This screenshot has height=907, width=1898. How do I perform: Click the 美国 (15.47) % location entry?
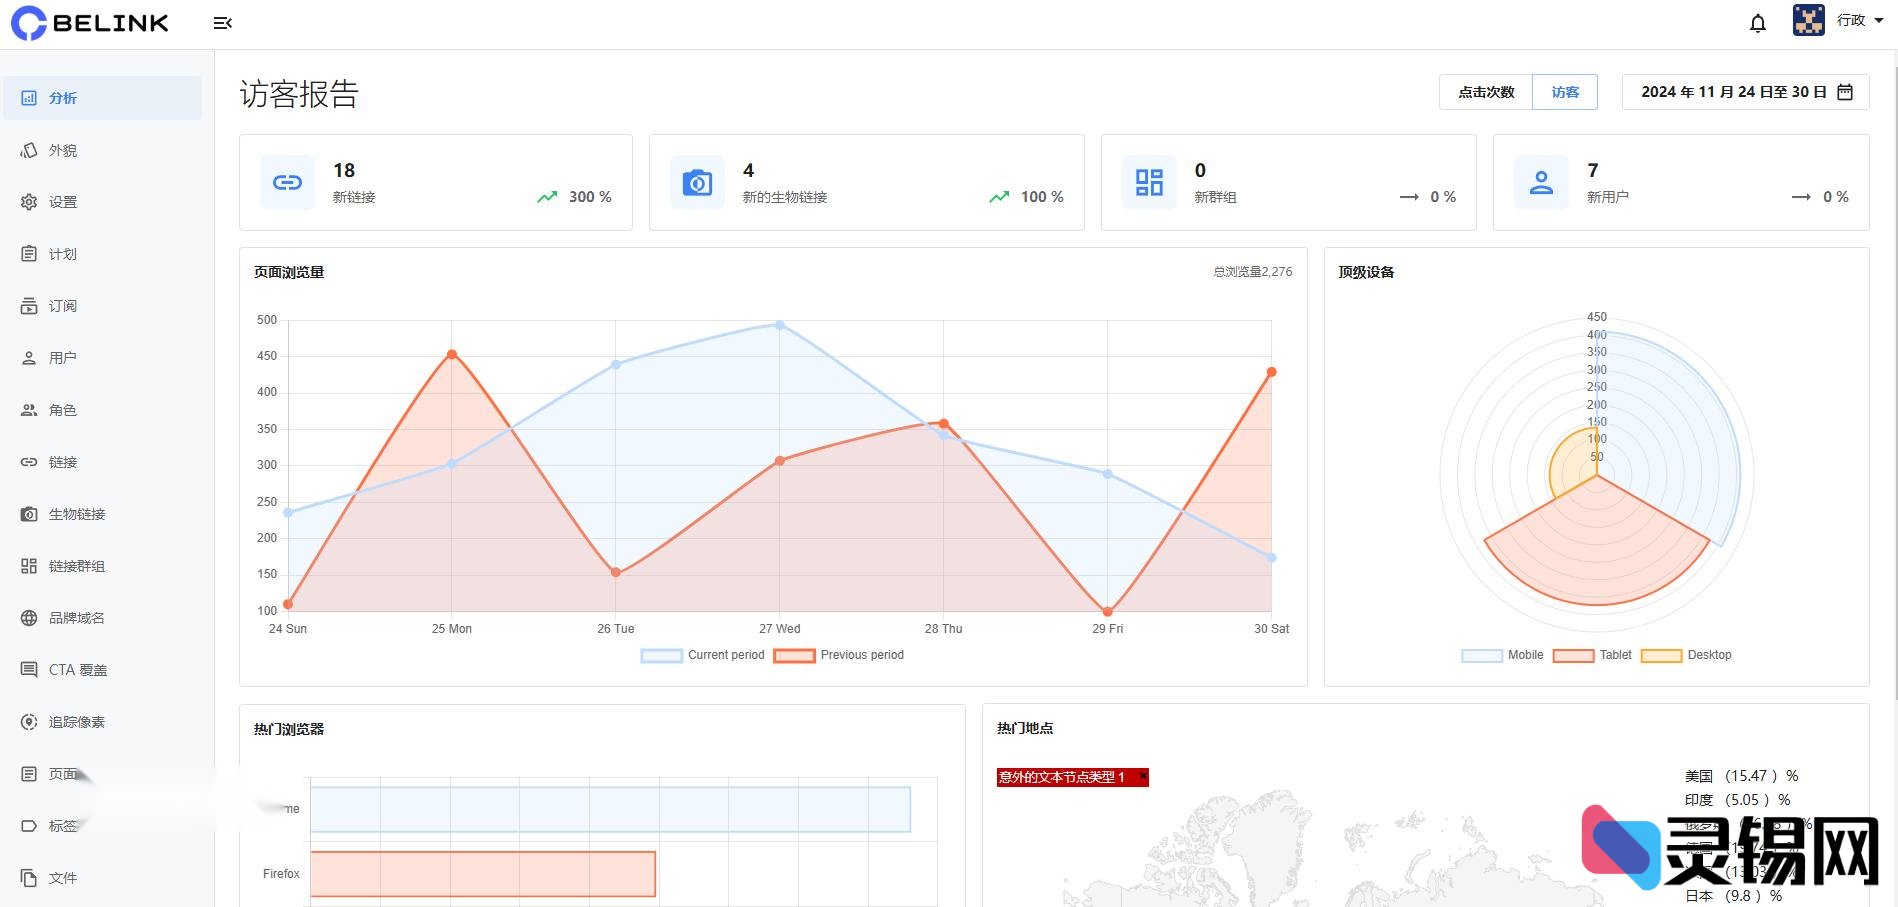pyautogui.click(x=1741, y=776)
